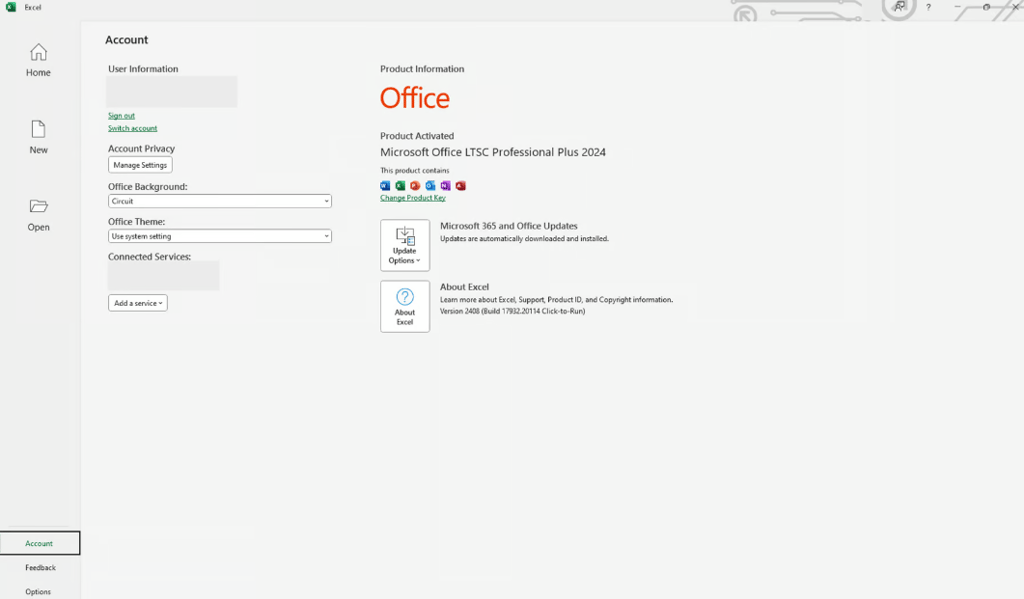Click the Change Product Key link
1024x599 pixels.
coord(413,198)
